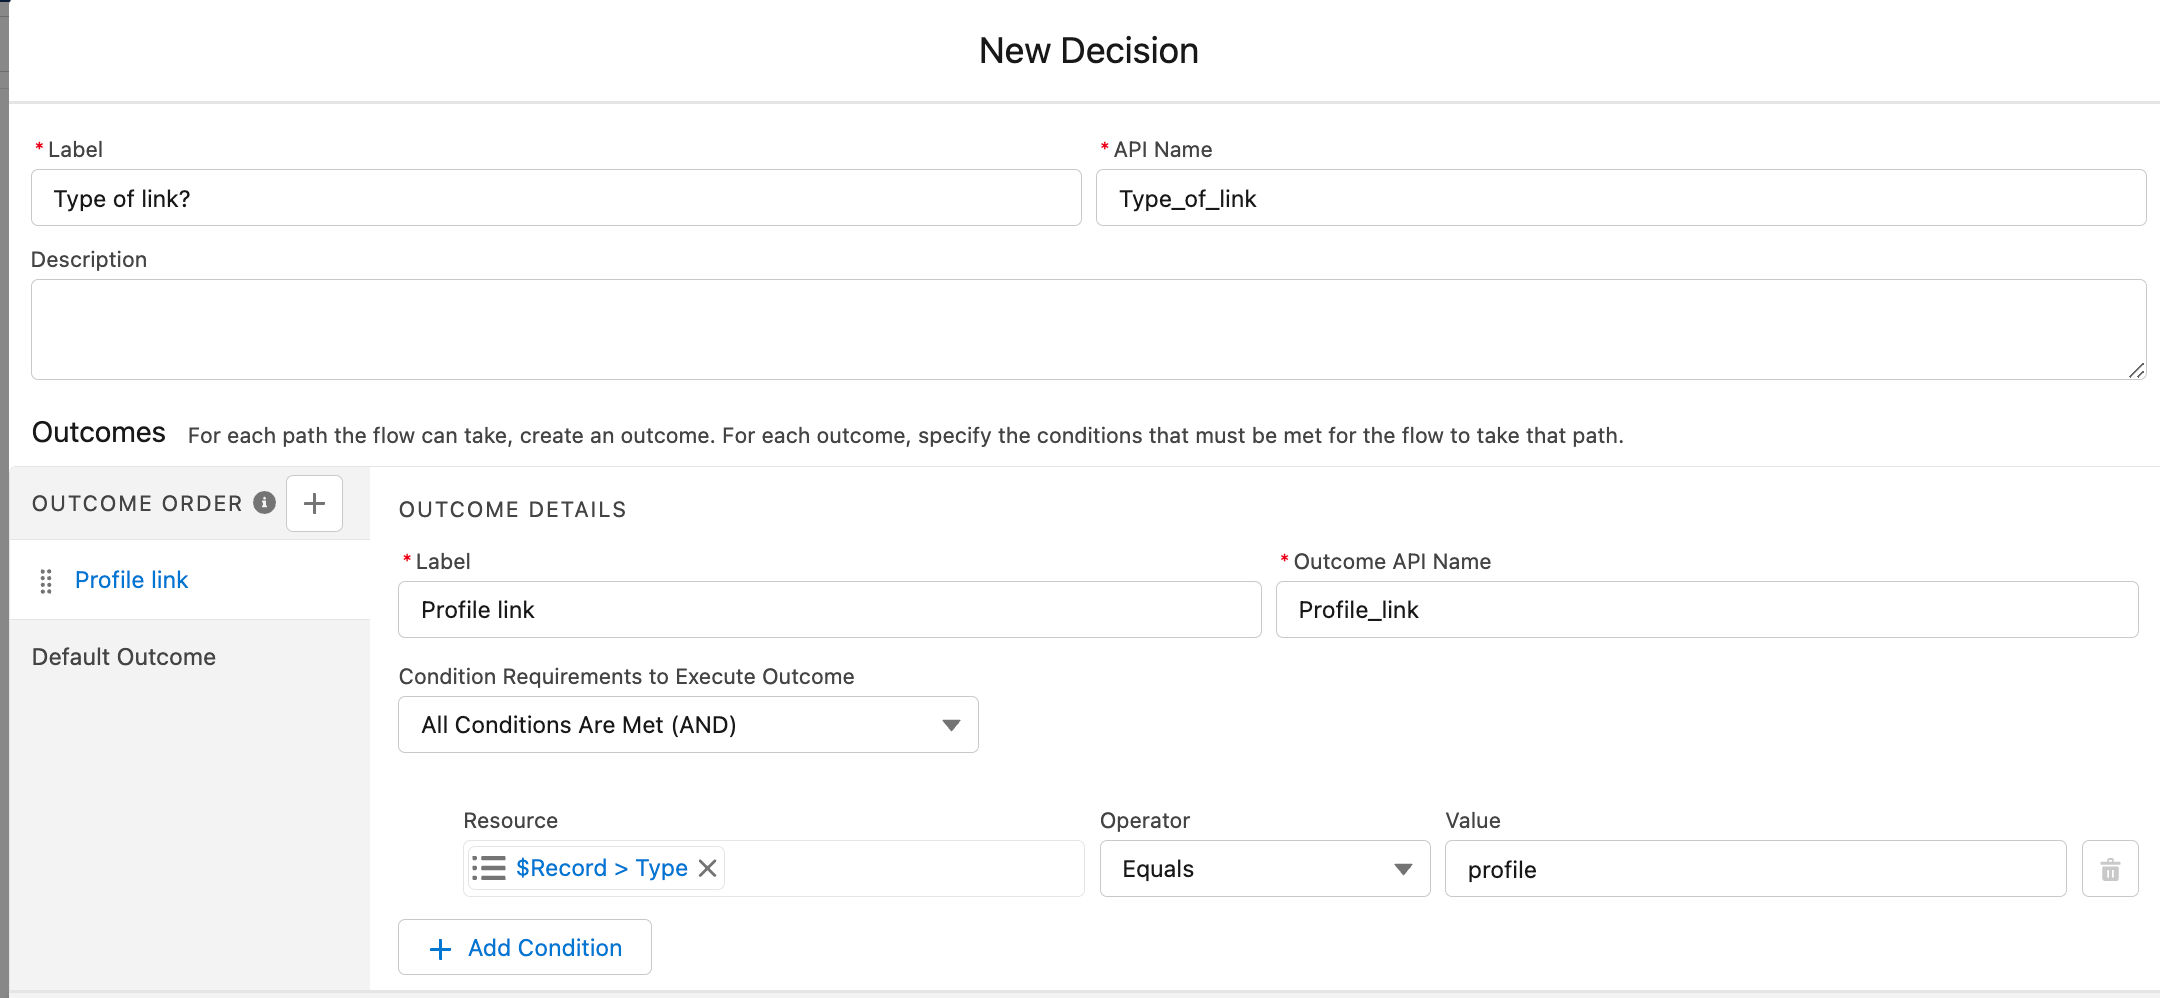
Task: Click the Outcome API Name field
Action: (x=1706, y=610)
